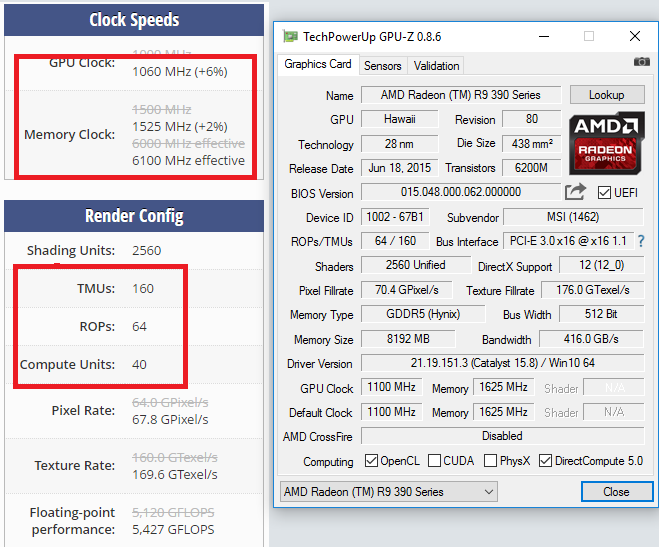
Task: Click the Technology field 28 nm
Action: coord(400,144)
